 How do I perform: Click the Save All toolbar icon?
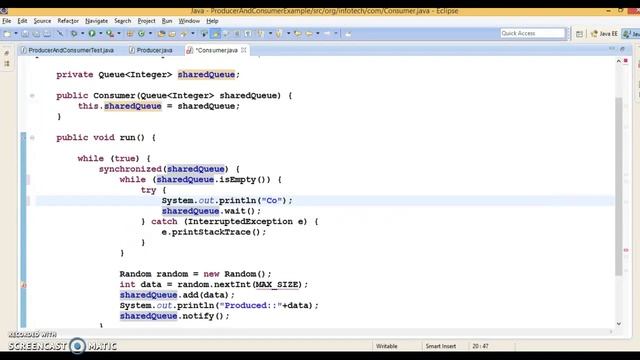coord(36,34)
